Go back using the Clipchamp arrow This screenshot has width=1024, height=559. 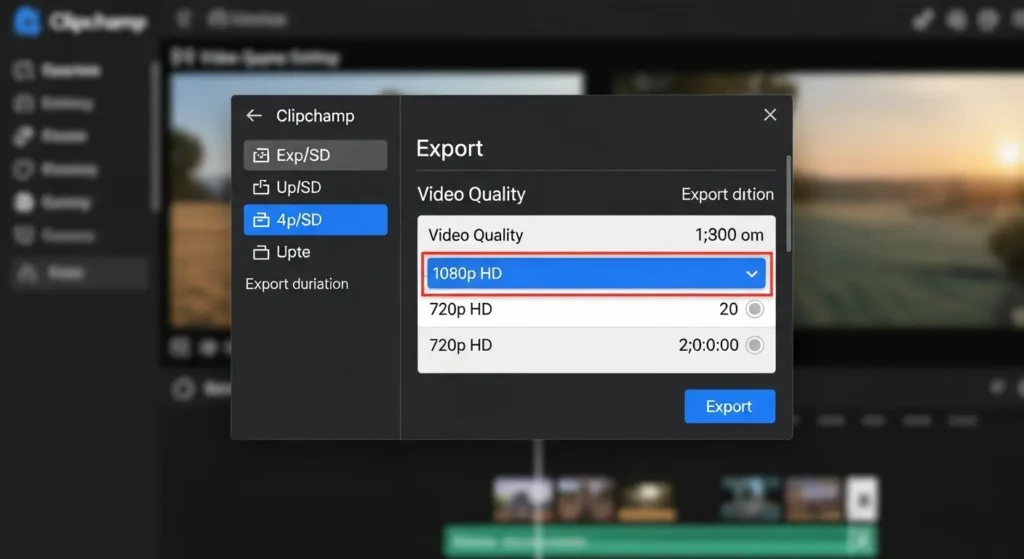(254, 116)
